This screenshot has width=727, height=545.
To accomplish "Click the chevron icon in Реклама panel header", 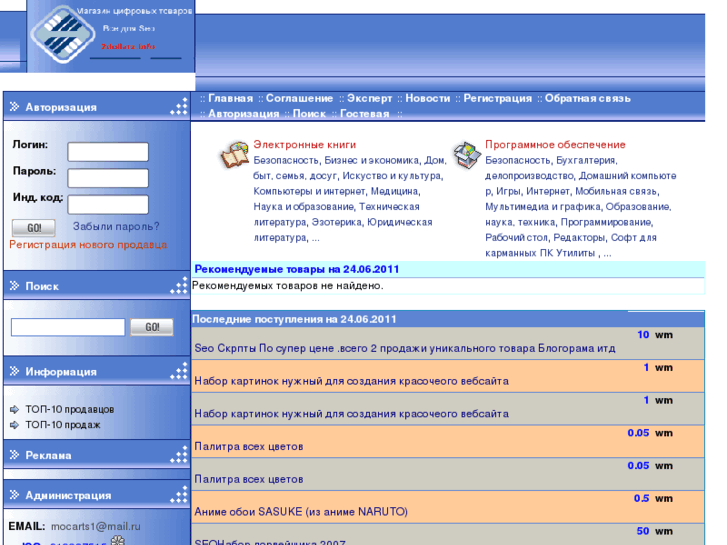I will click(x=14, y=455).
